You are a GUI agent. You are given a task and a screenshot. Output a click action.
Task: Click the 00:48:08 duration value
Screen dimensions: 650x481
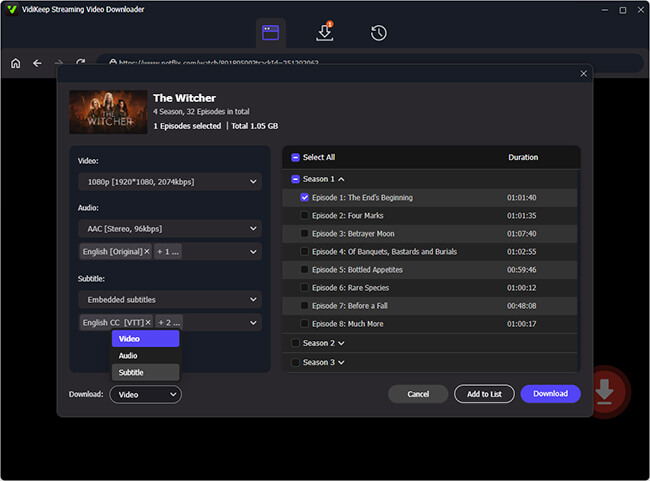pyautogui.click(x=521, y=306)
